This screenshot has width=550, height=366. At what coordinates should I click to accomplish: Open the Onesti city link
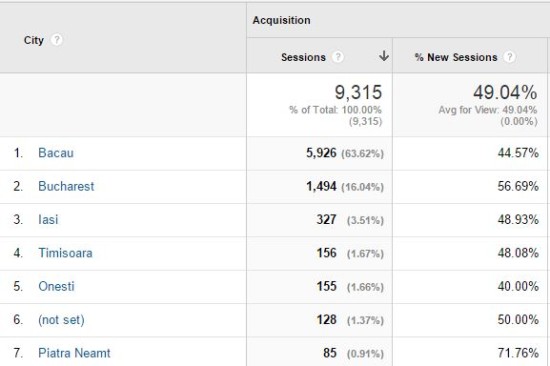(56, 286)
